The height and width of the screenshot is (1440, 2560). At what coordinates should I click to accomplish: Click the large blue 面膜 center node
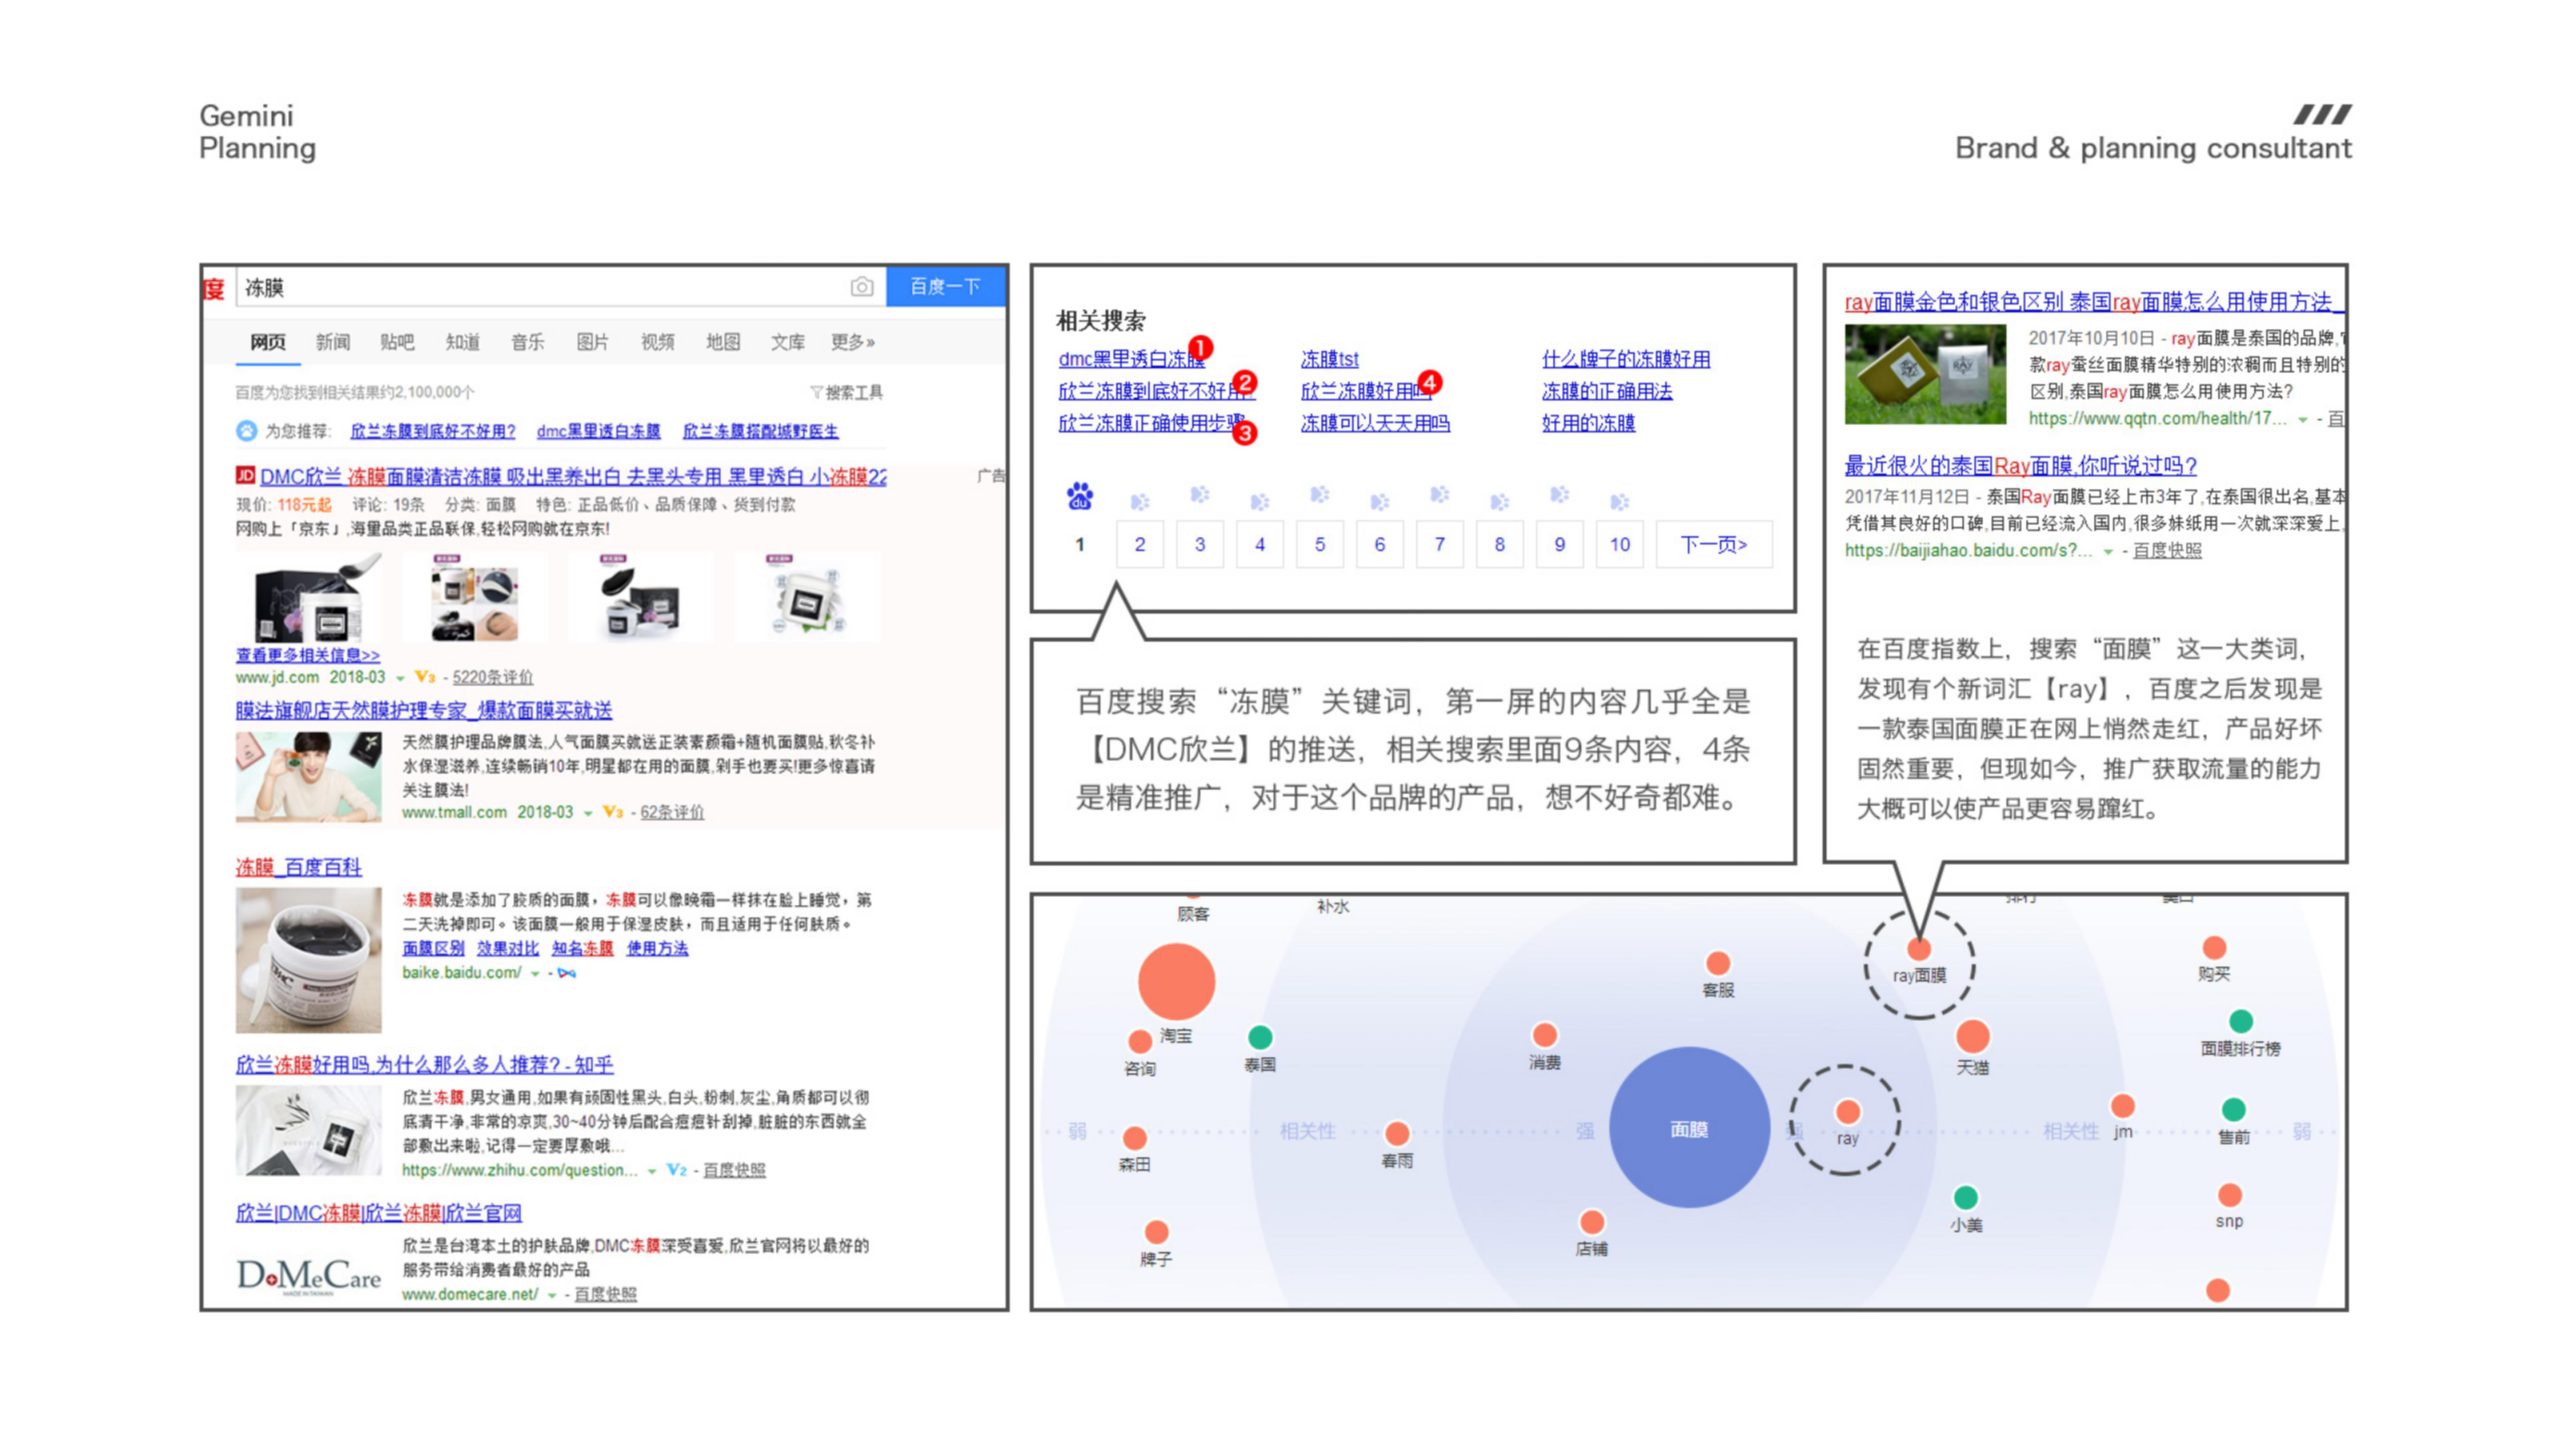pos(1689,1127)
